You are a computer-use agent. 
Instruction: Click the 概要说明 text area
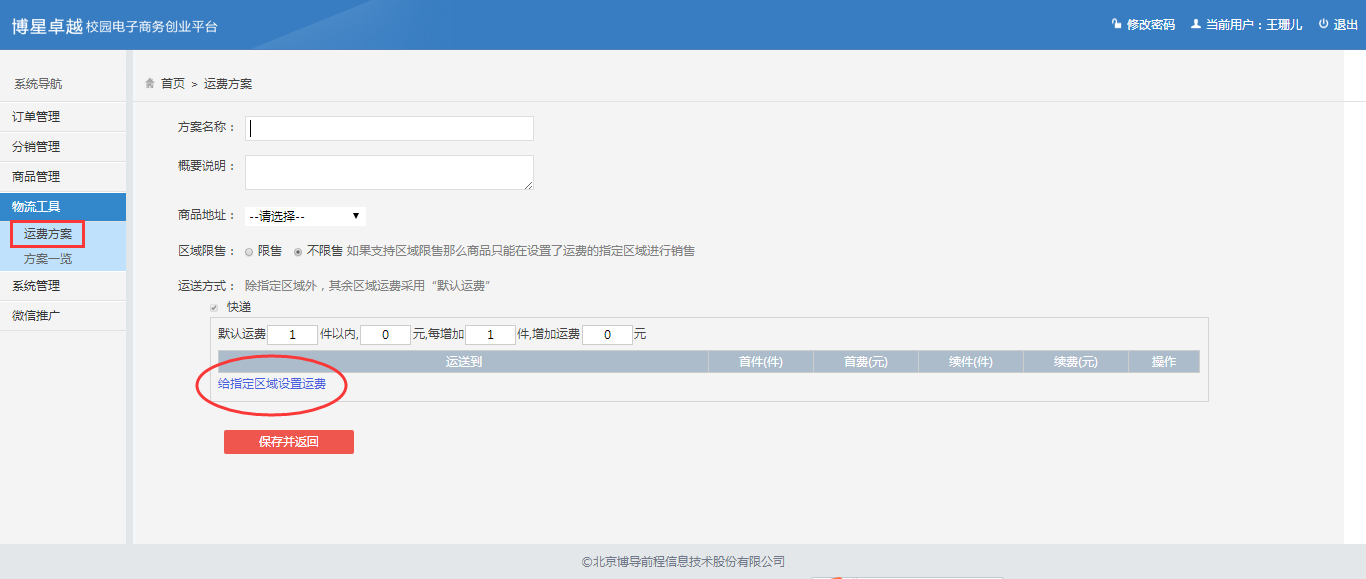(389, 172)
